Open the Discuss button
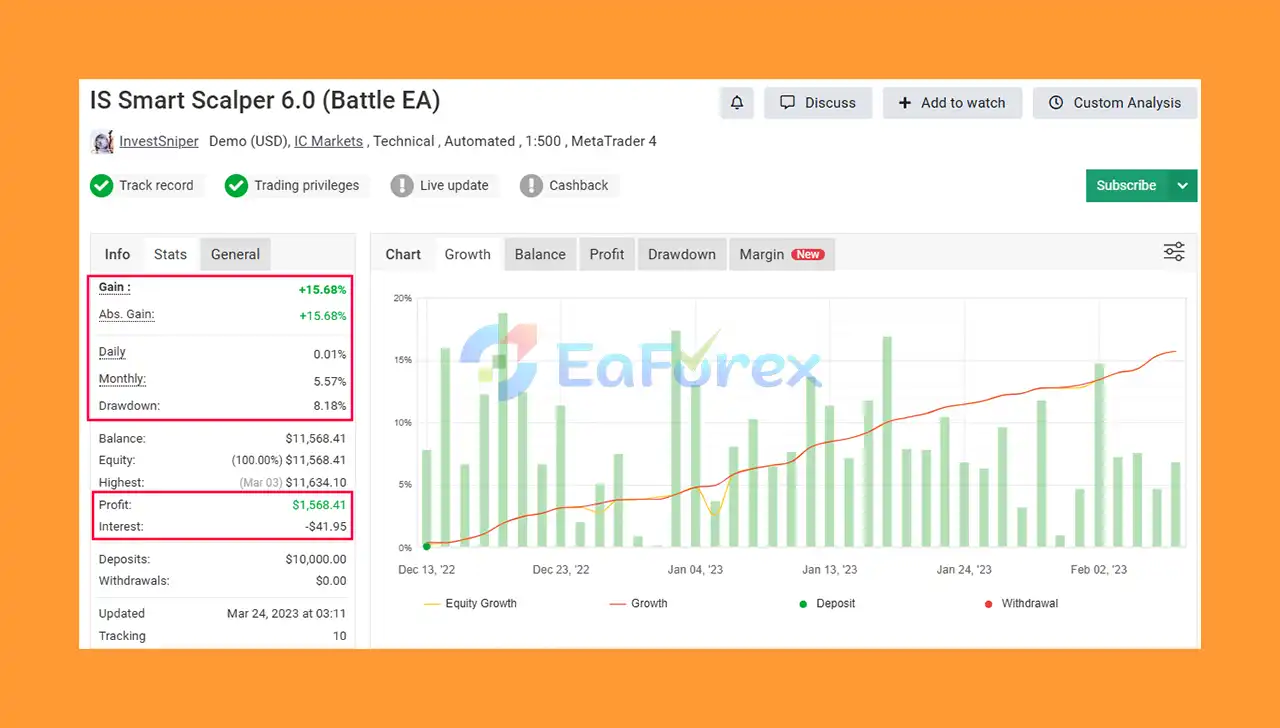The height and width of the screenshot is (728, 1280). pyautogui.click(x=818, y=103)
